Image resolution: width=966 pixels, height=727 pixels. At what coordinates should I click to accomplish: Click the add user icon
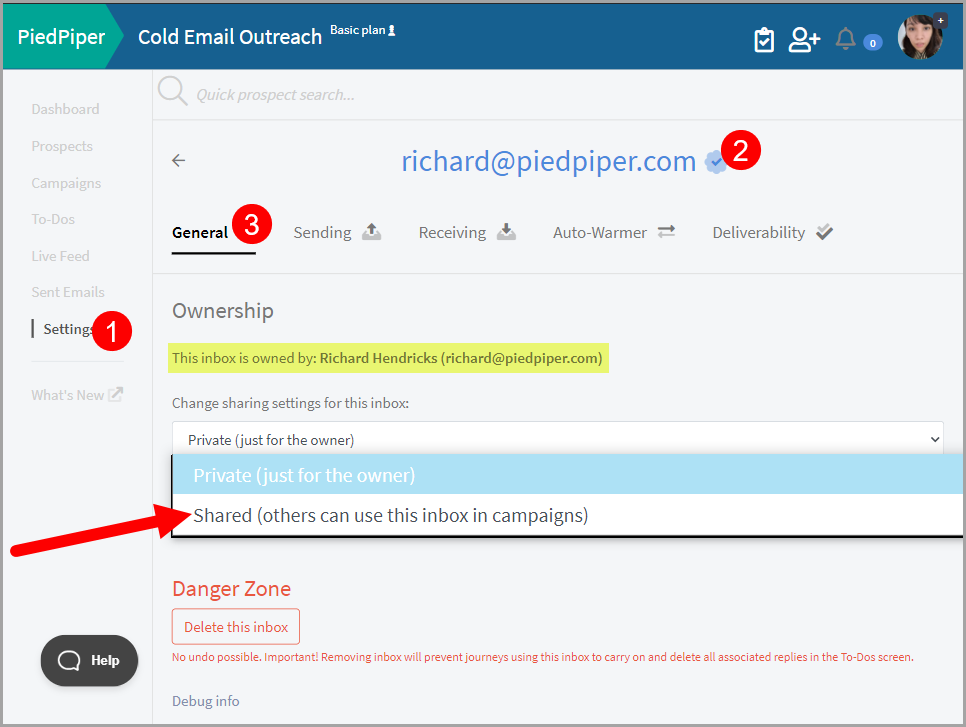pyautogui.click(x=803, y=40)
